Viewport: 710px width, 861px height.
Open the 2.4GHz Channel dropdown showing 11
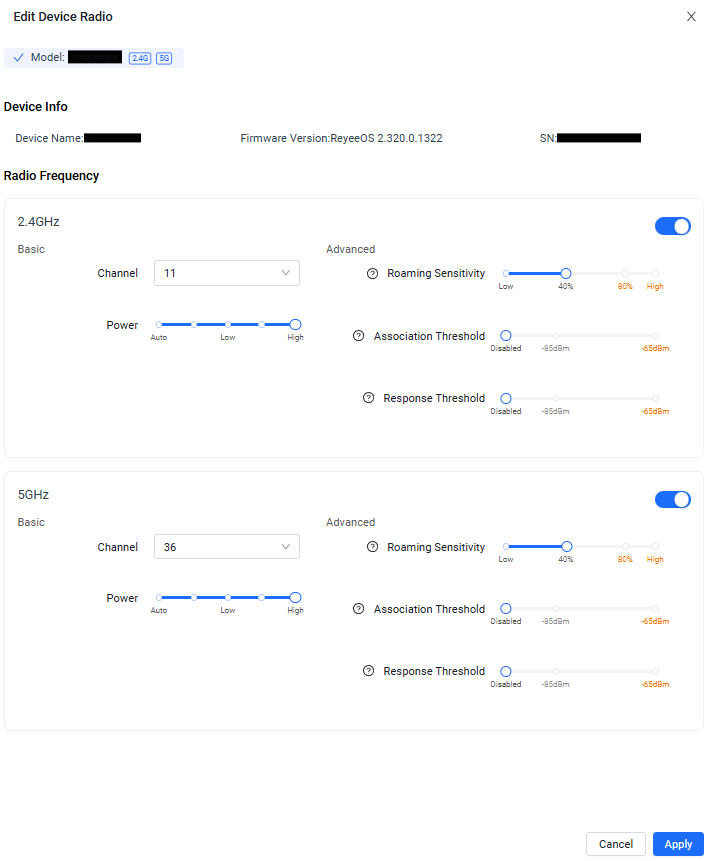(x=227, y=273)
